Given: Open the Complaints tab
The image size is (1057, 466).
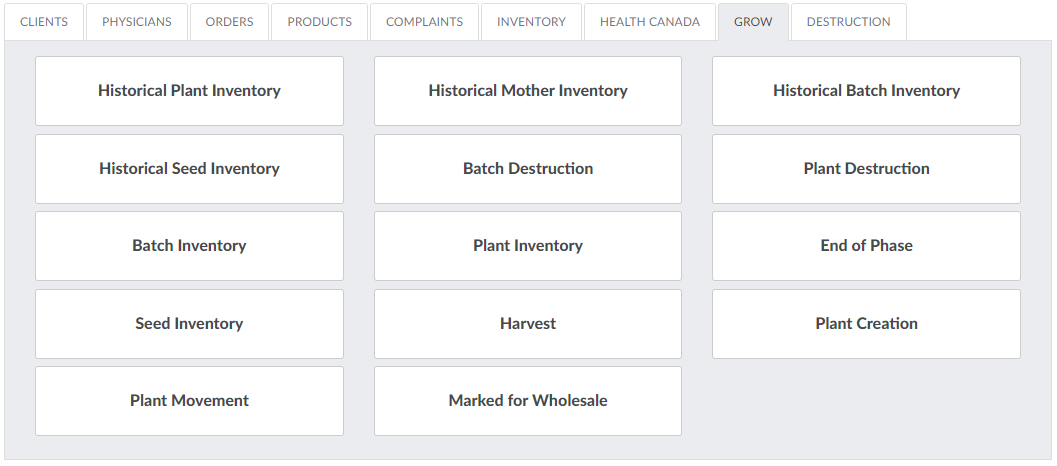Looking at the screenshot, I should point(424,22).
